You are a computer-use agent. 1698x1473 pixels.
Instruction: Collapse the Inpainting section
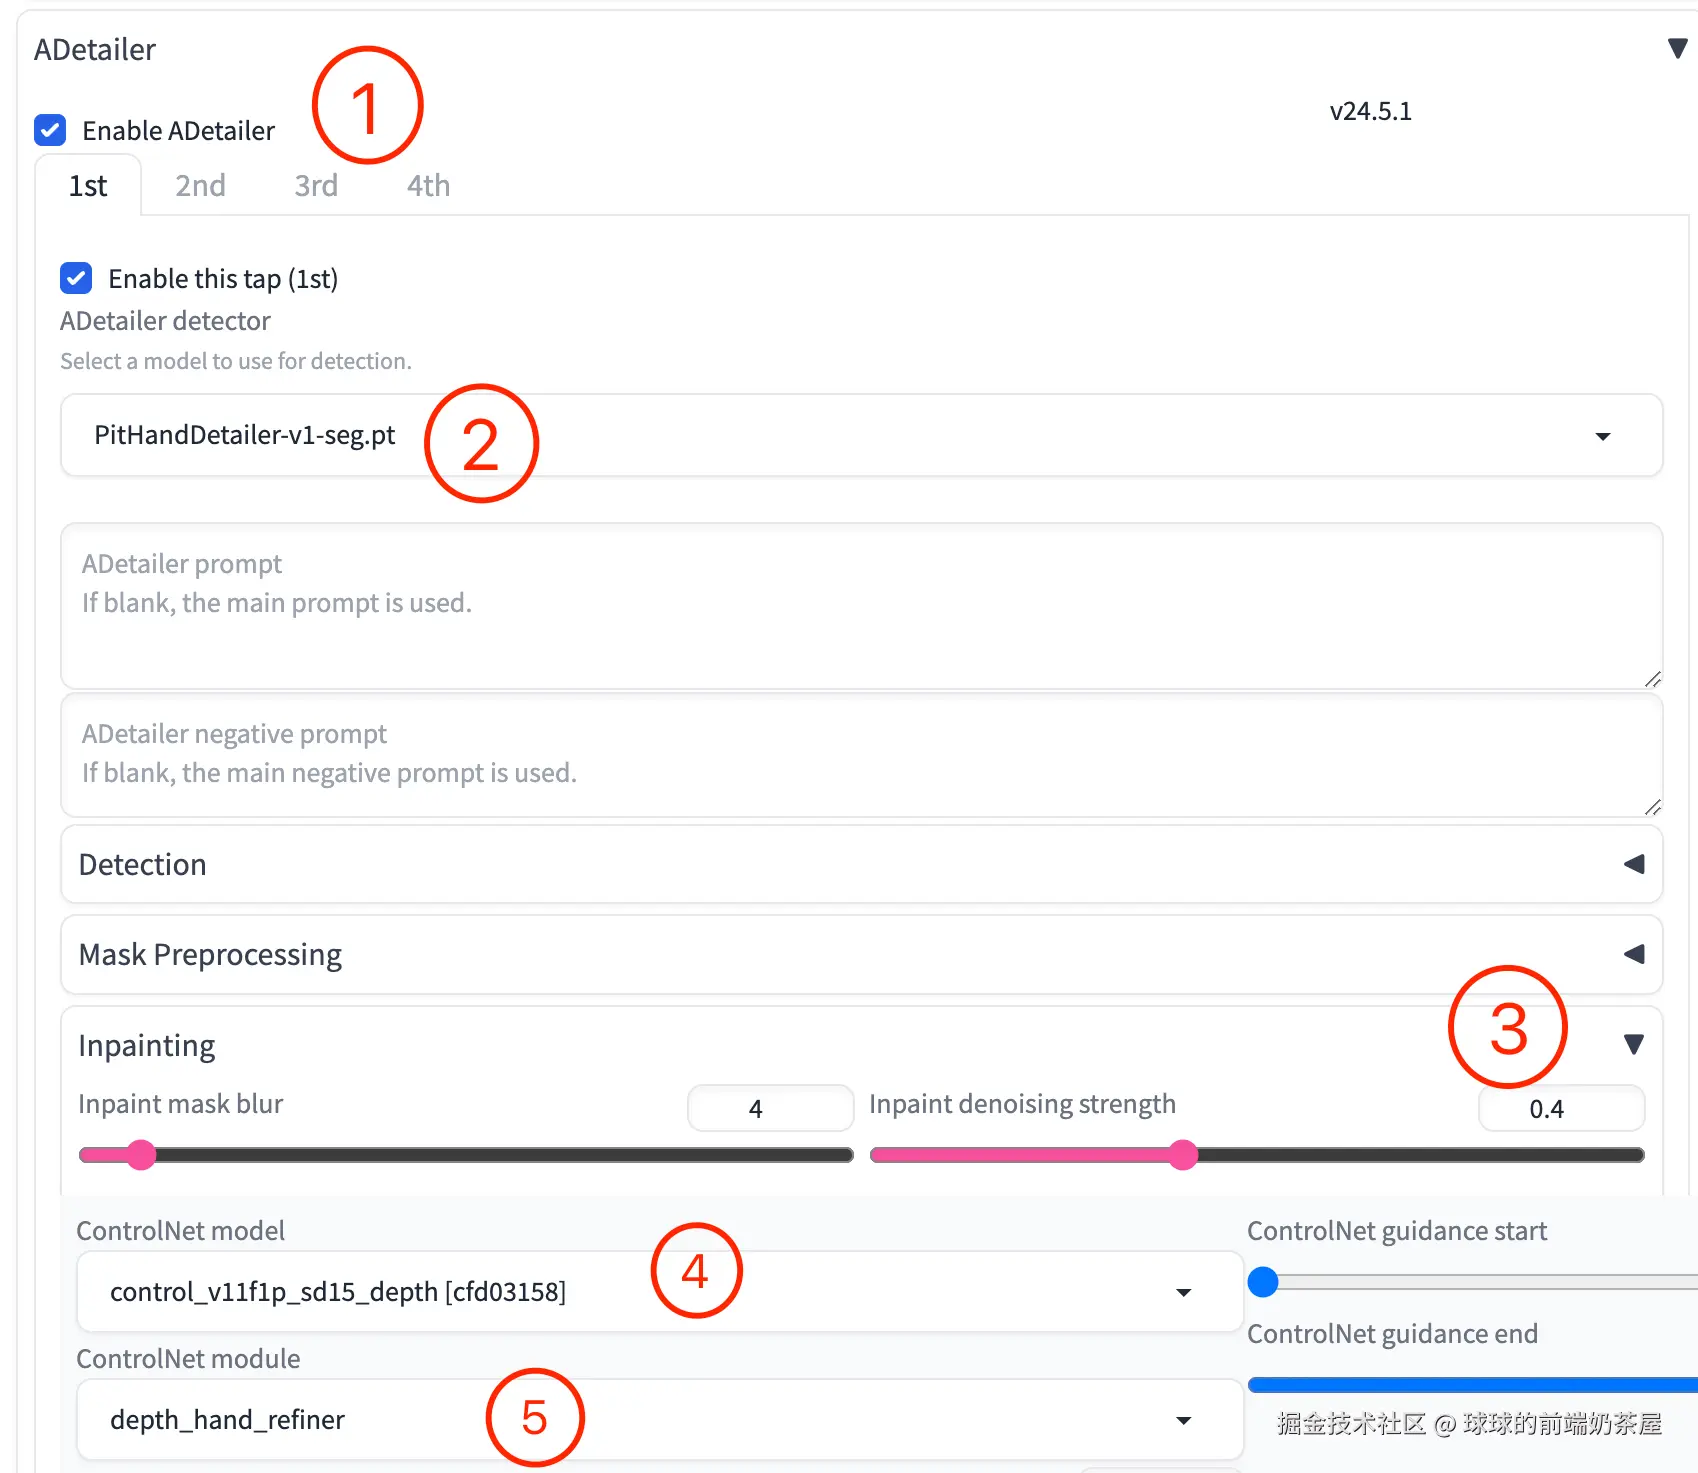pyautogui.click(x=1634, y=1044)
